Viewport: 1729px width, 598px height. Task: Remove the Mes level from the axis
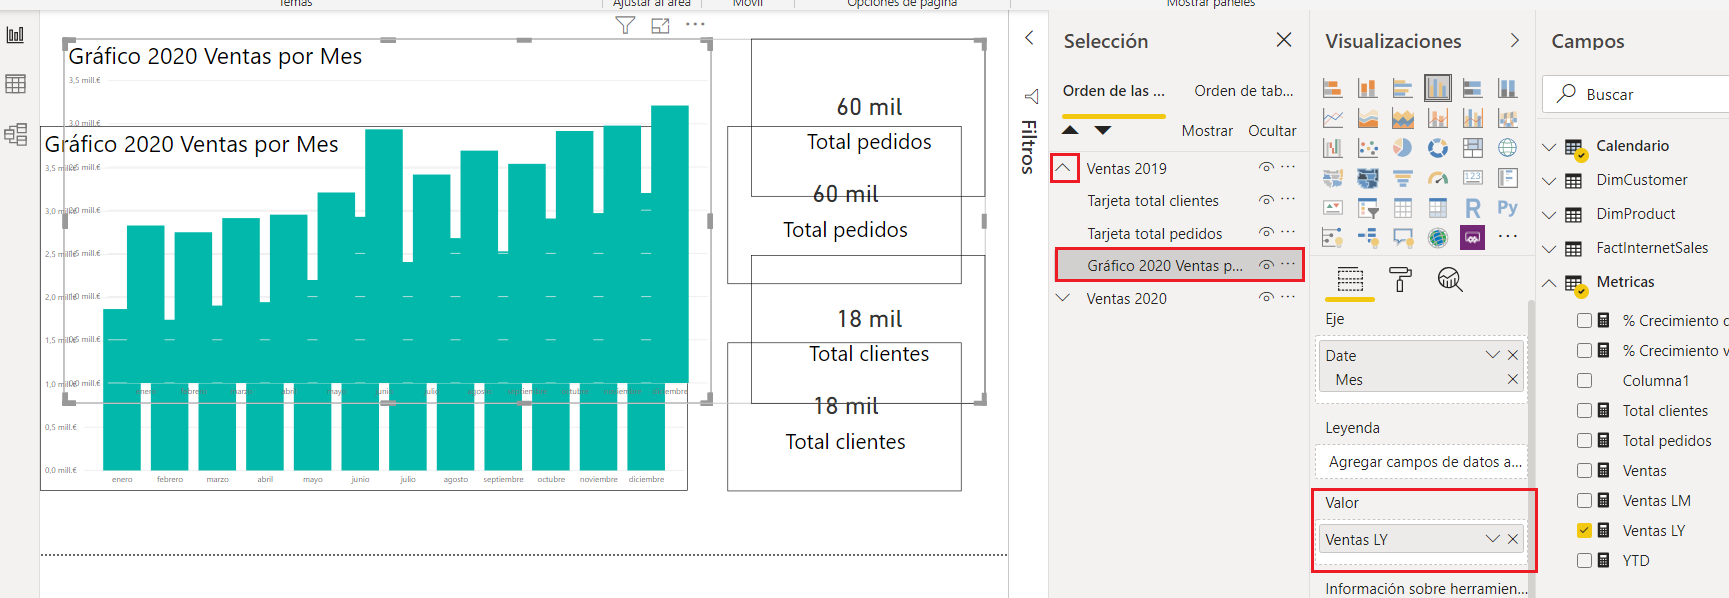tap(1513, 379)
